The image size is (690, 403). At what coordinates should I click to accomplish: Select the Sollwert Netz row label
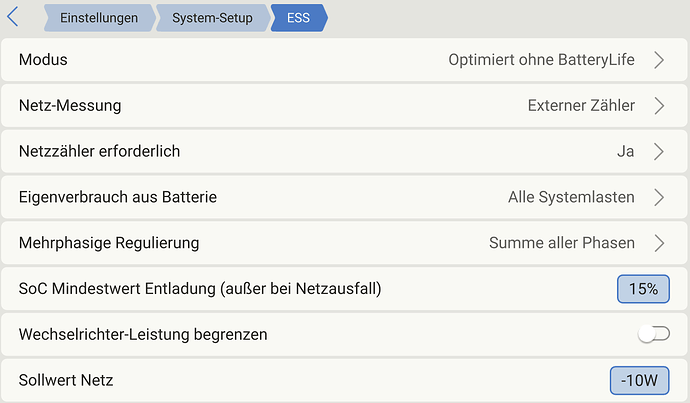click(66, 380)
